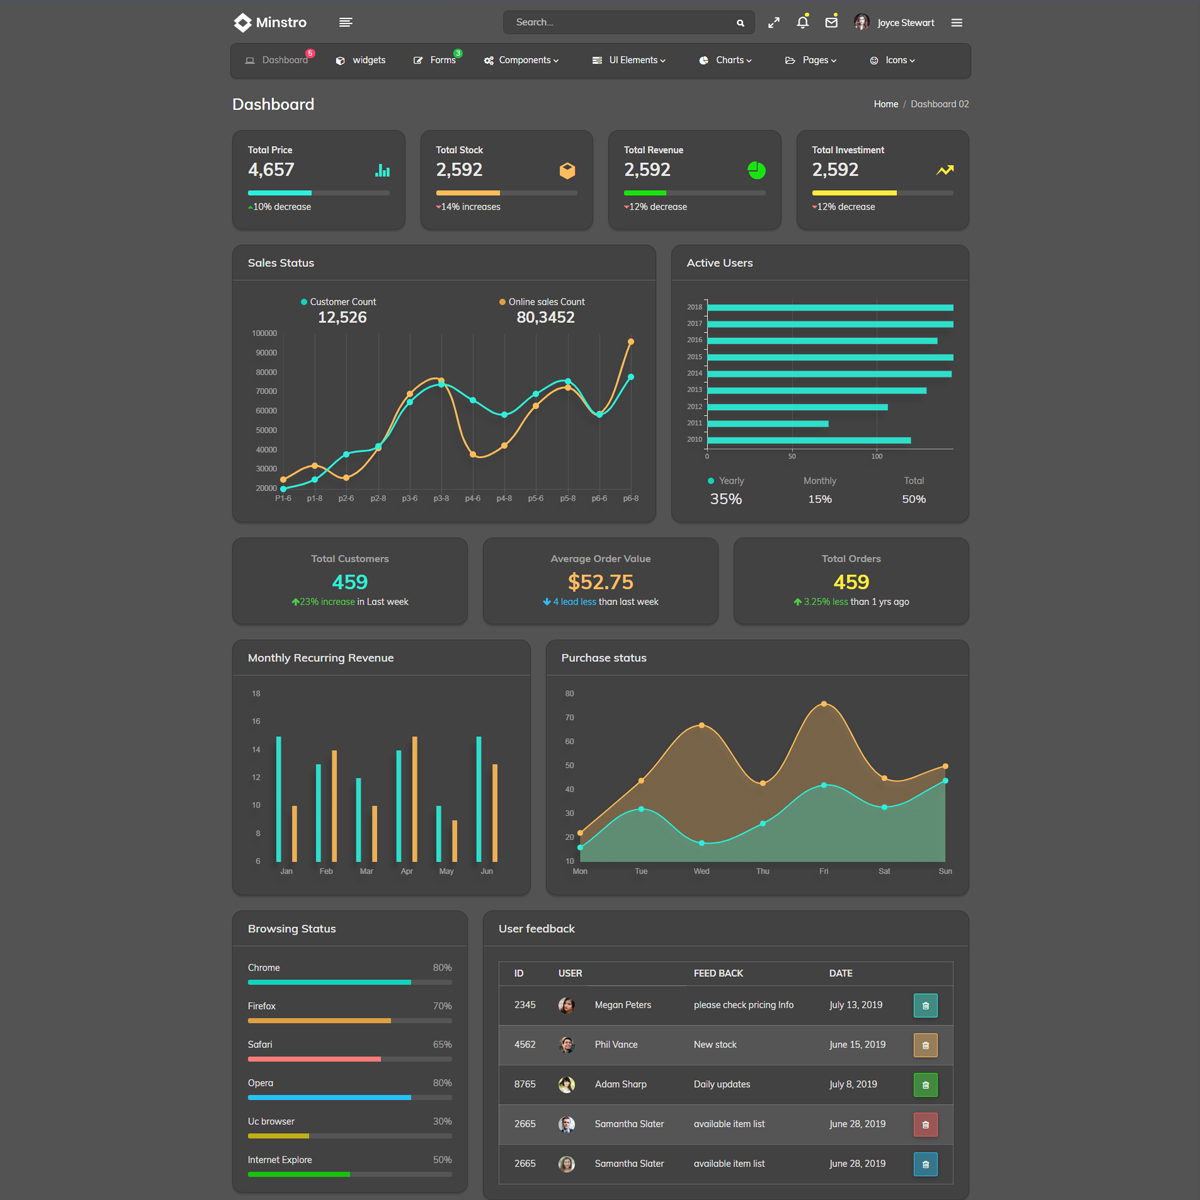
Task: Select the widgets menu item
Action: click(x=361, y=60)
